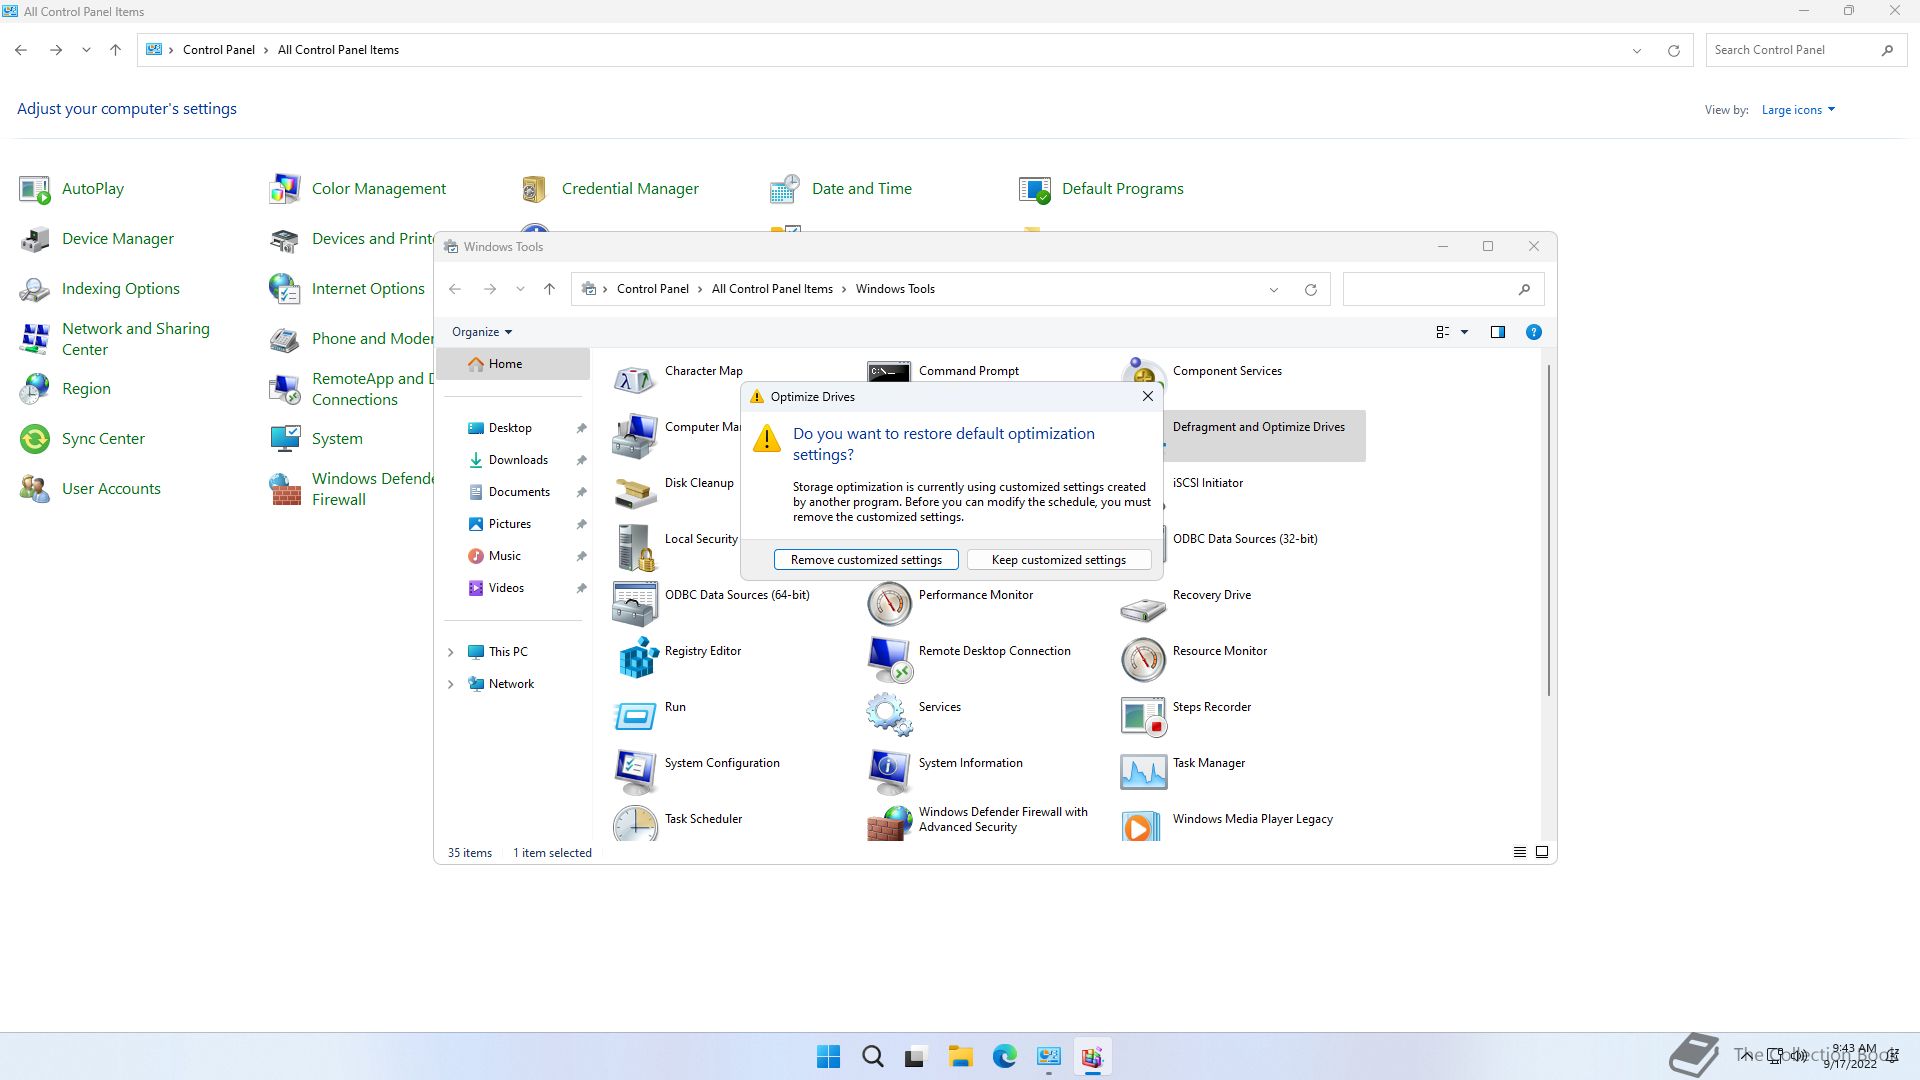Switch to large thumbnails view in status bar
Screen dimensions: 1920x1080
[1542, 853]
